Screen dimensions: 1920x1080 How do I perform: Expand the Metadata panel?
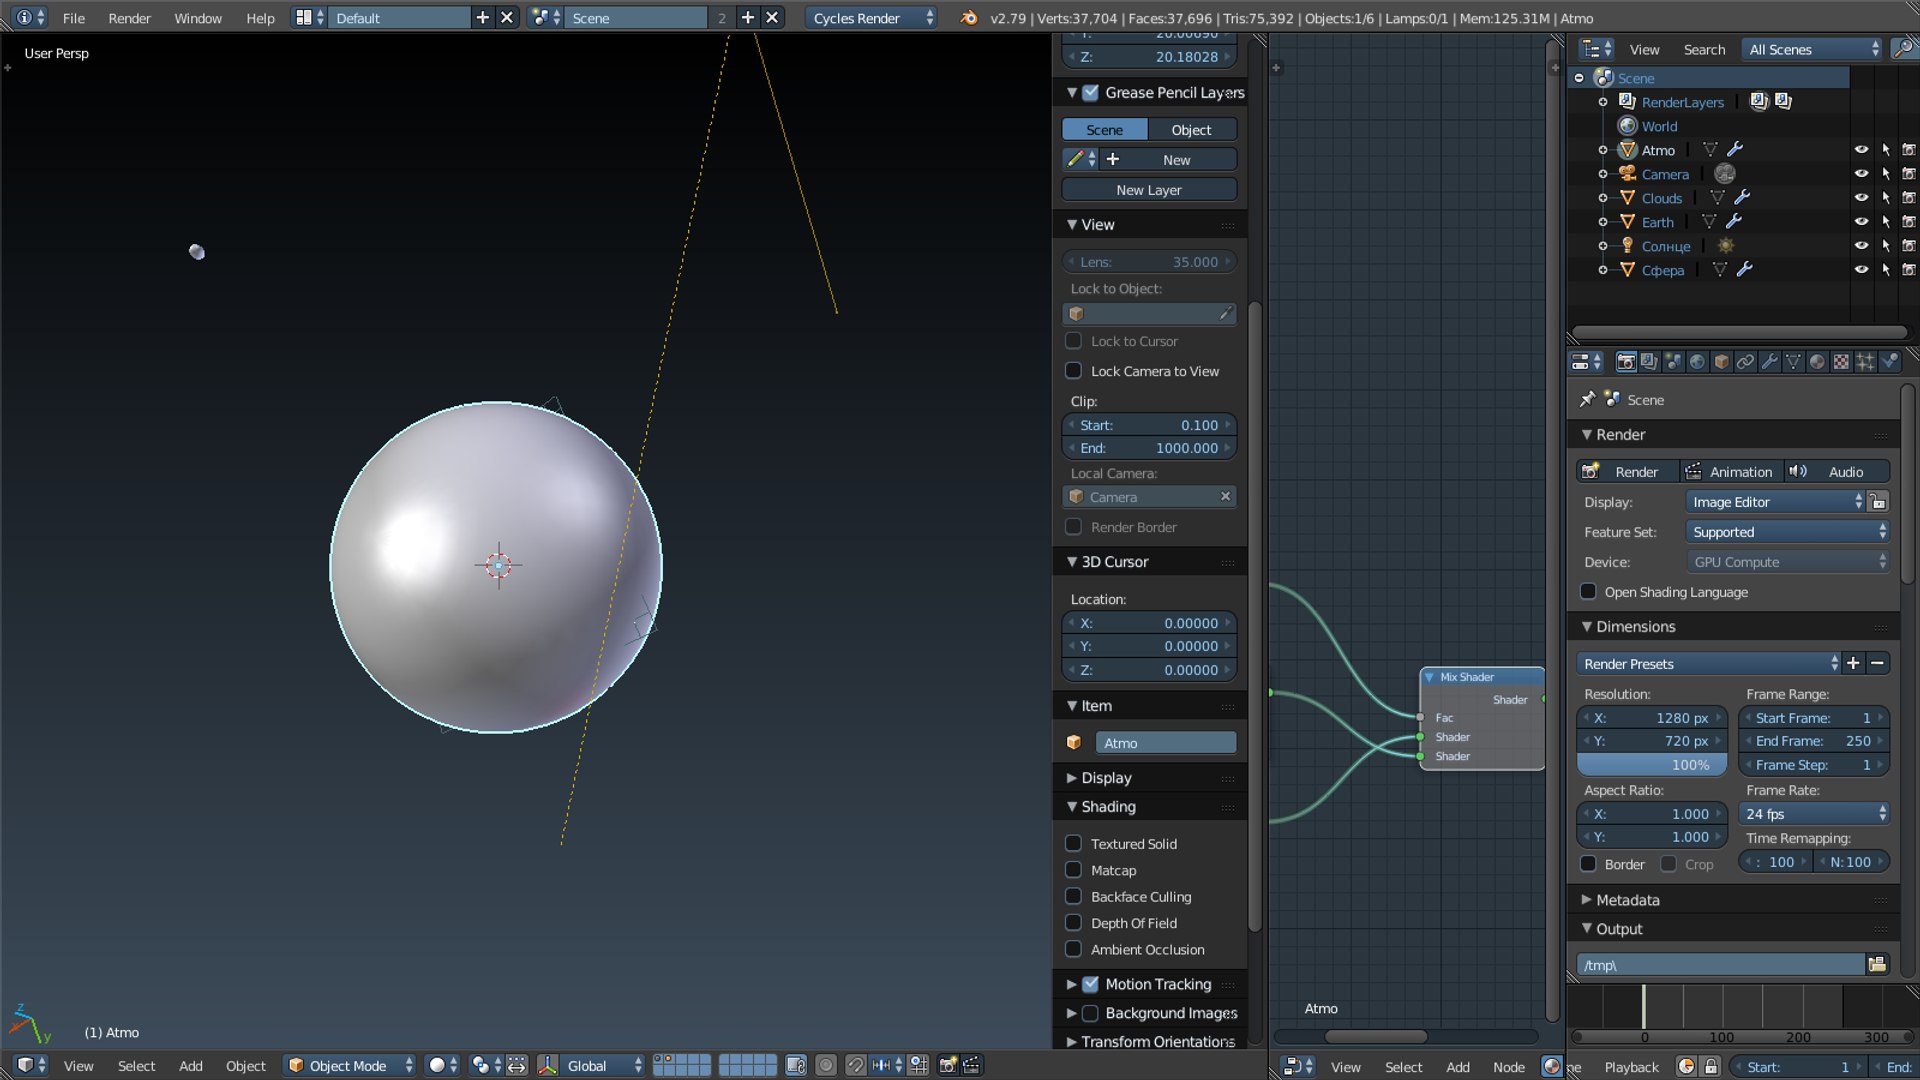pos(1627,900)
